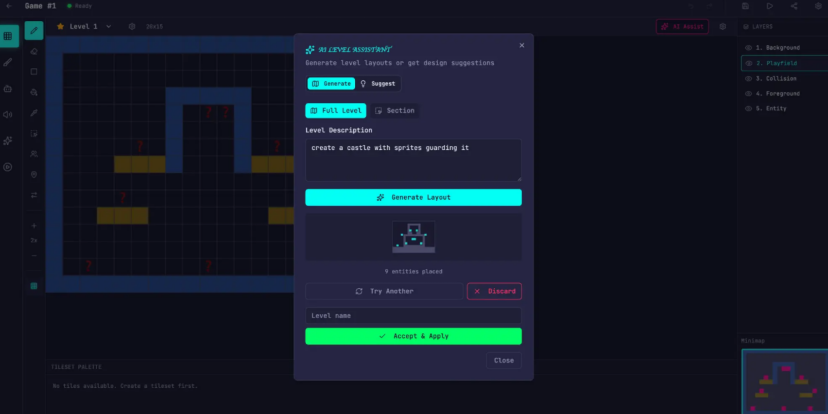
Task: Toggle visibility of the Entity layer
Action: tap(748, 108)
